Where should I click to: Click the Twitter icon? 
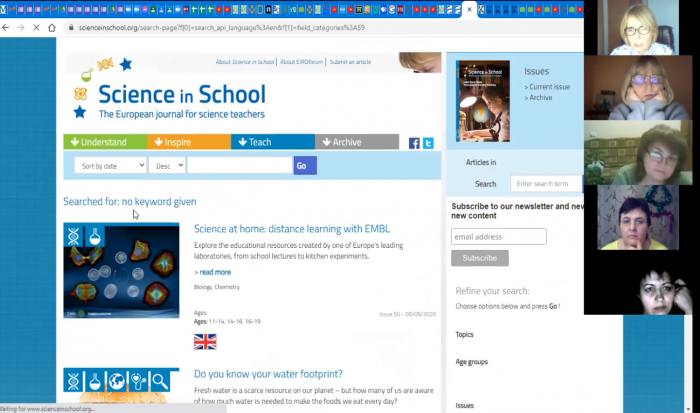pos(428,143)
